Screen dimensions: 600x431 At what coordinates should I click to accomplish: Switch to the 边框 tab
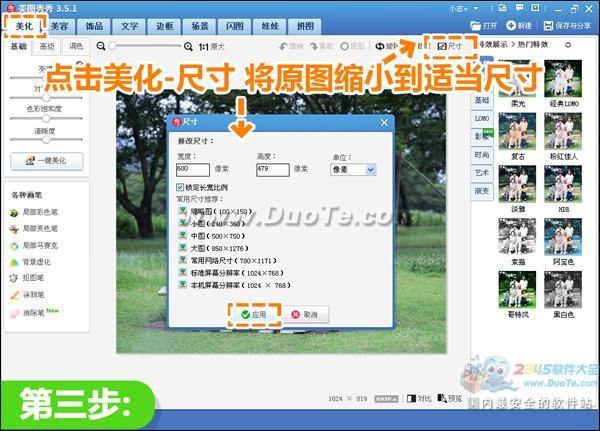(x=165, y=26)
